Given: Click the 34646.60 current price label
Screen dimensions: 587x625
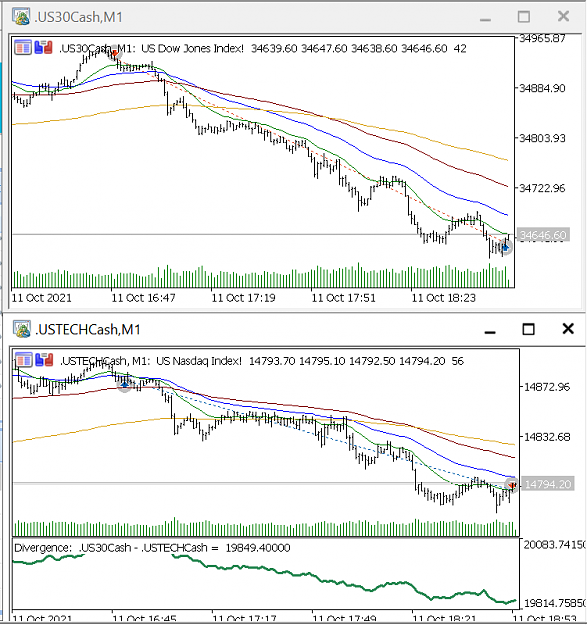Looking at the screenshot, I should [543, 235].
